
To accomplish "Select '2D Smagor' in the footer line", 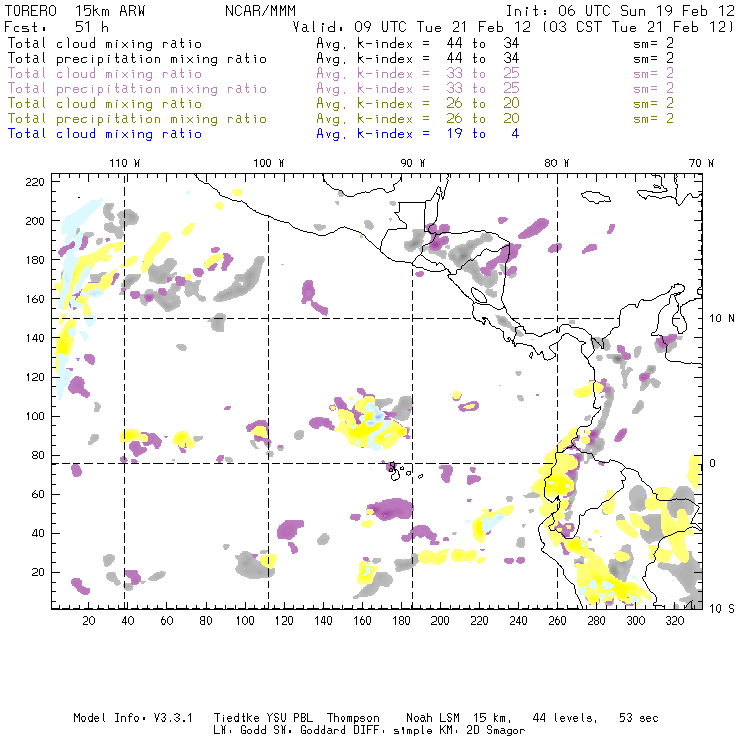I will [x=496, y=731].
